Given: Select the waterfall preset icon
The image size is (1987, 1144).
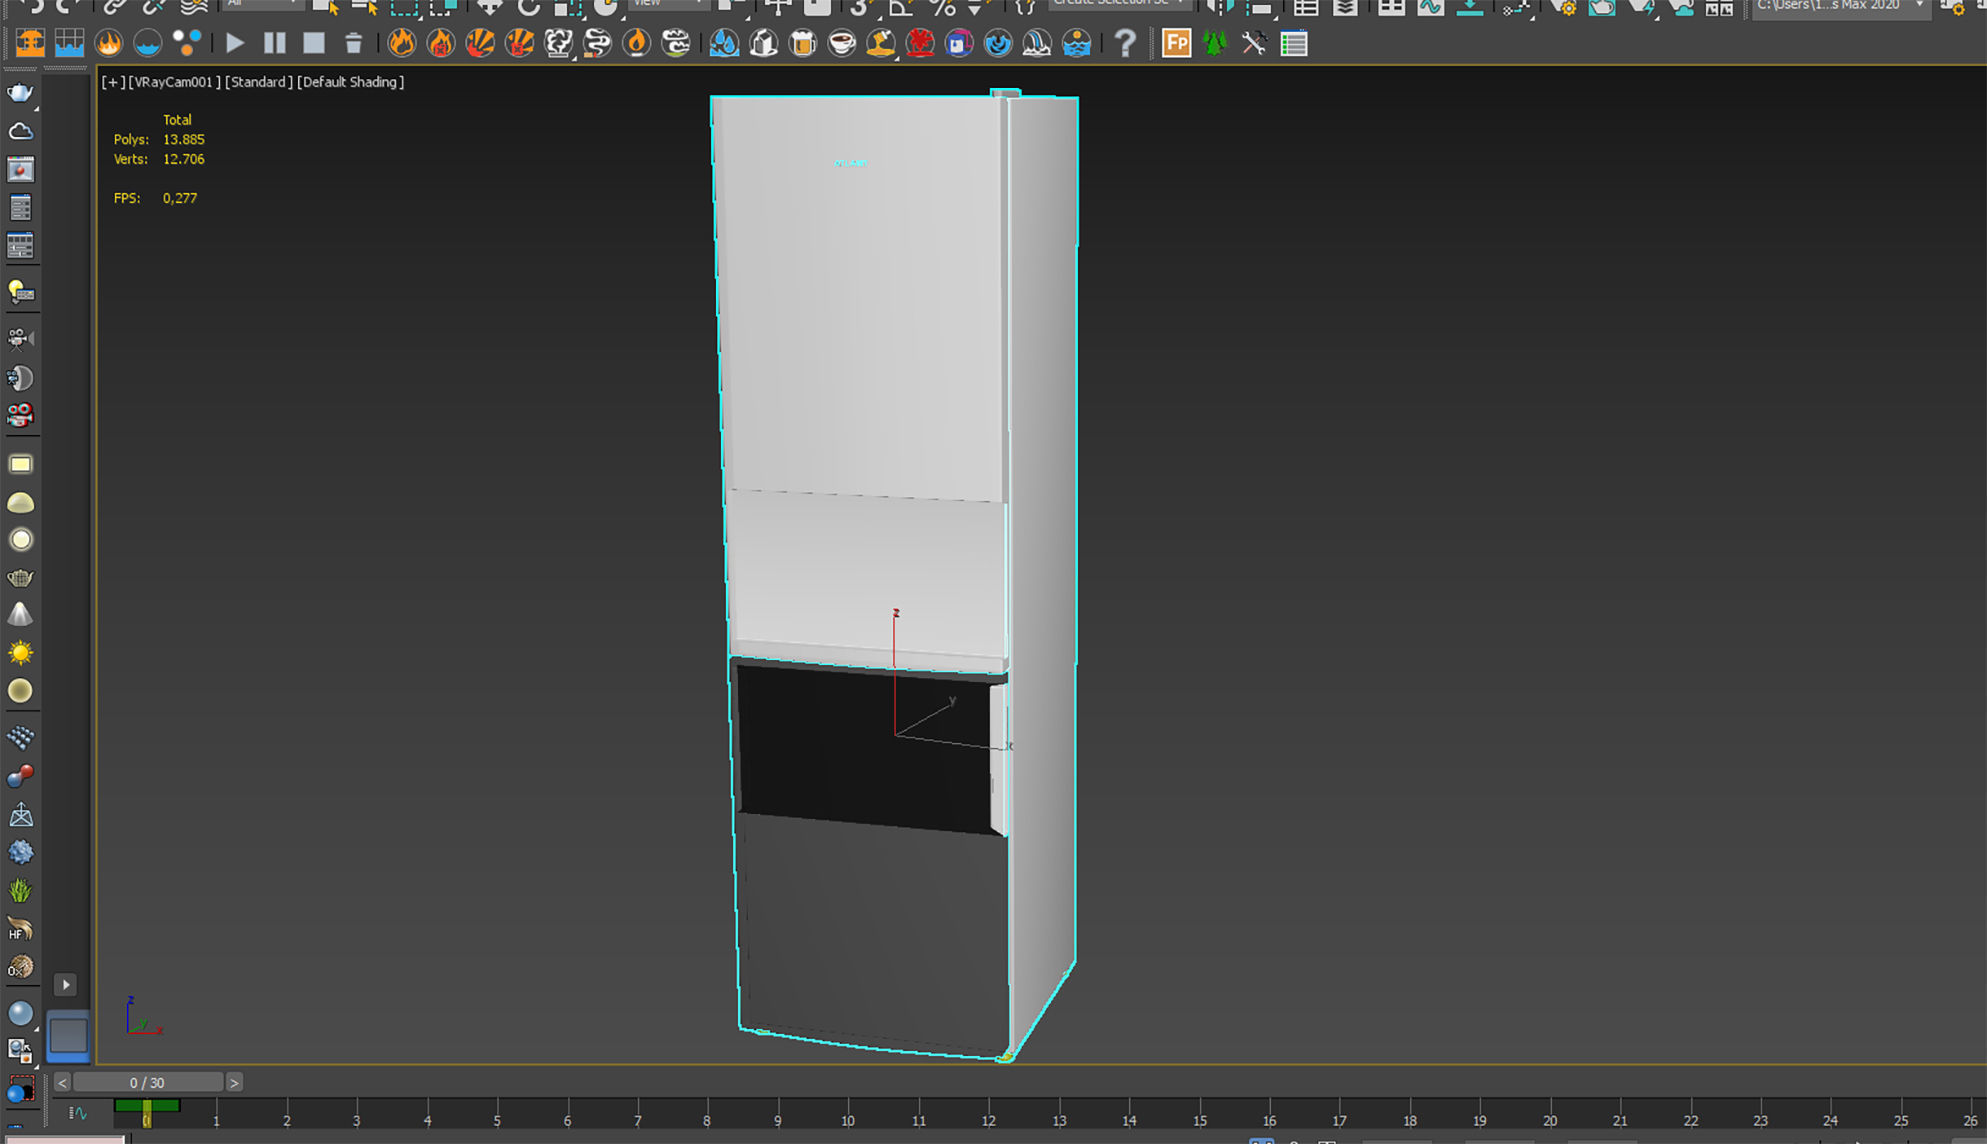Looking at the screenshot, I should coord(1037,43).
